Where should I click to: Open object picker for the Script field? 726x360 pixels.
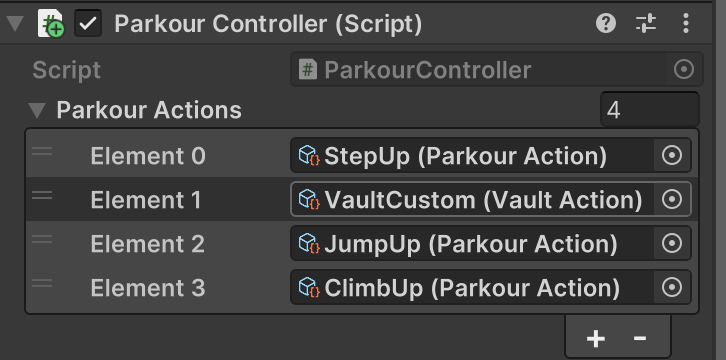pyautogui.click(x=684, y=69)
